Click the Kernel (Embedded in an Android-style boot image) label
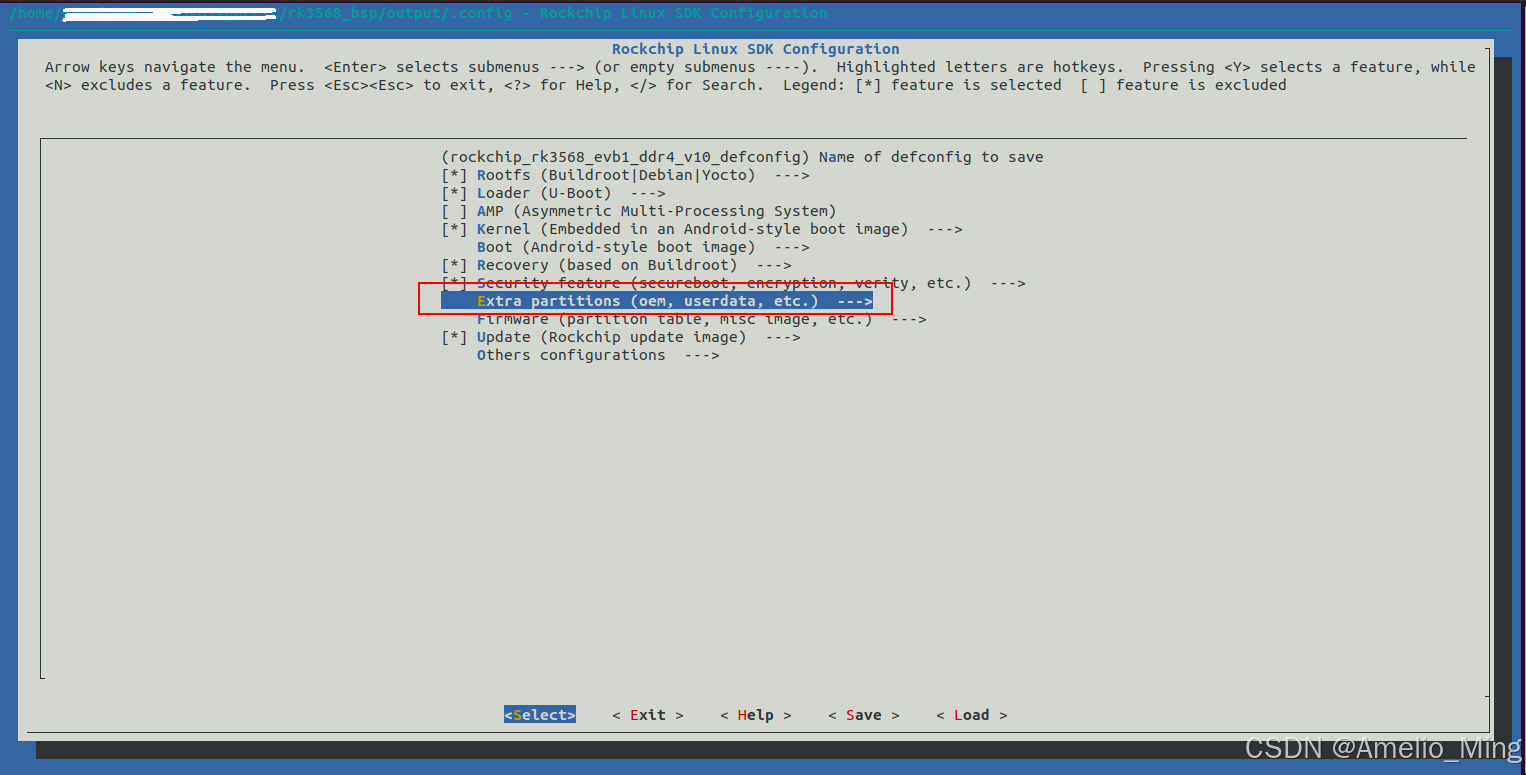 click(x=693, y=229)
